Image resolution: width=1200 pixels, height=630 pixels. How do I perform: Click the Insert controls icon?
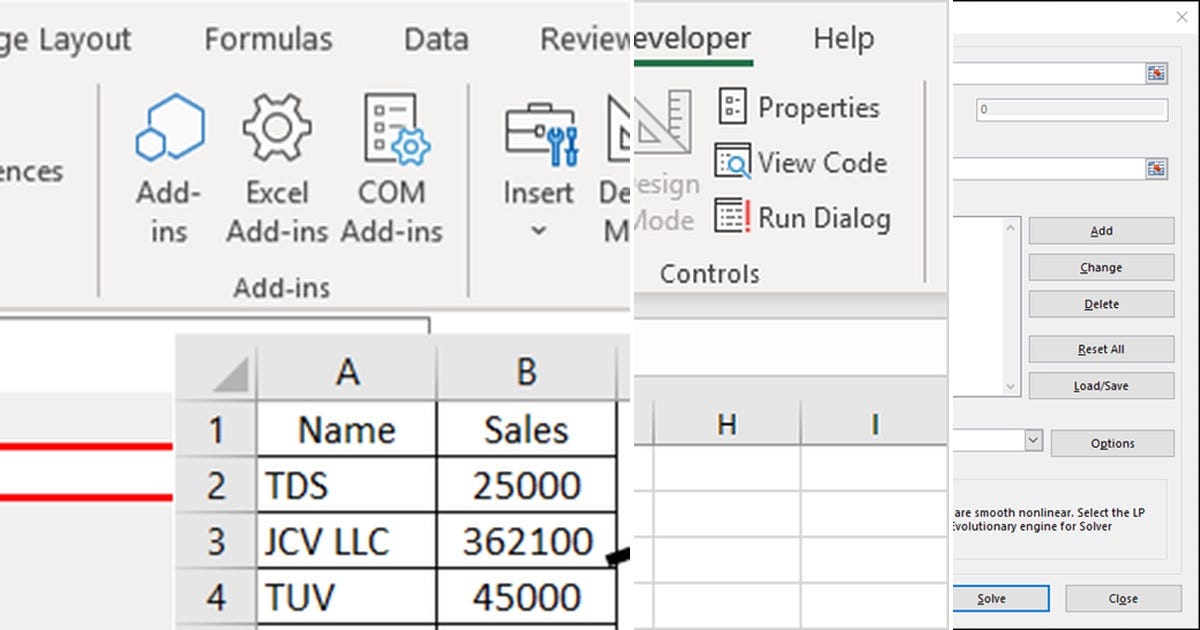pyautogui.click(x=539, y=135)
